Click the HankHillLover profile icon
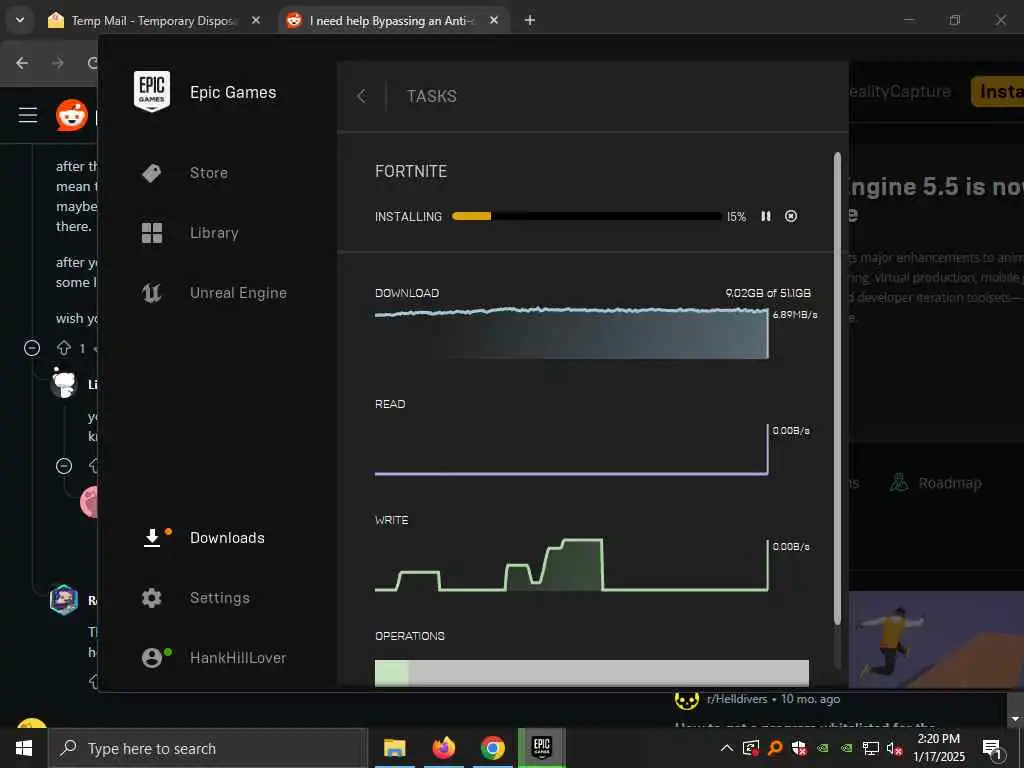Image resolution: width=1024 pixels, height=768 pixels. (152, 658)
